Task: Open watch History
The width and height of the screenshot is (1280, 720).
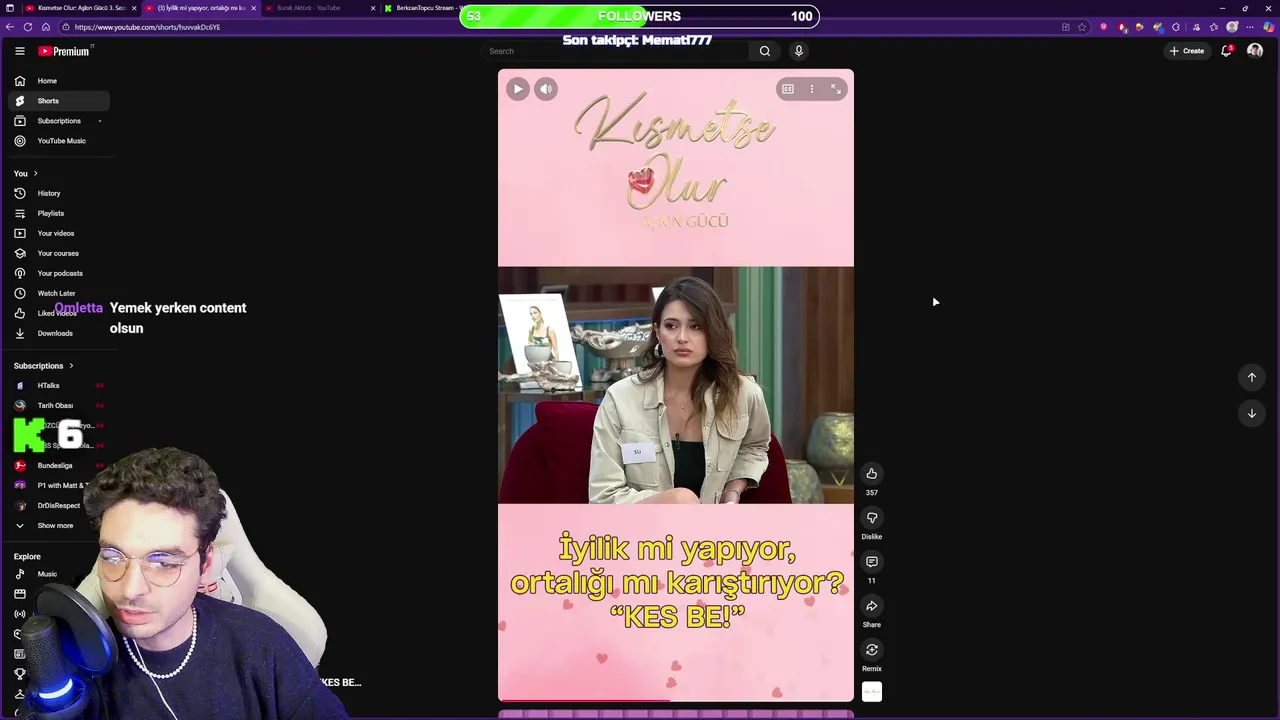Action: point(59,193)
